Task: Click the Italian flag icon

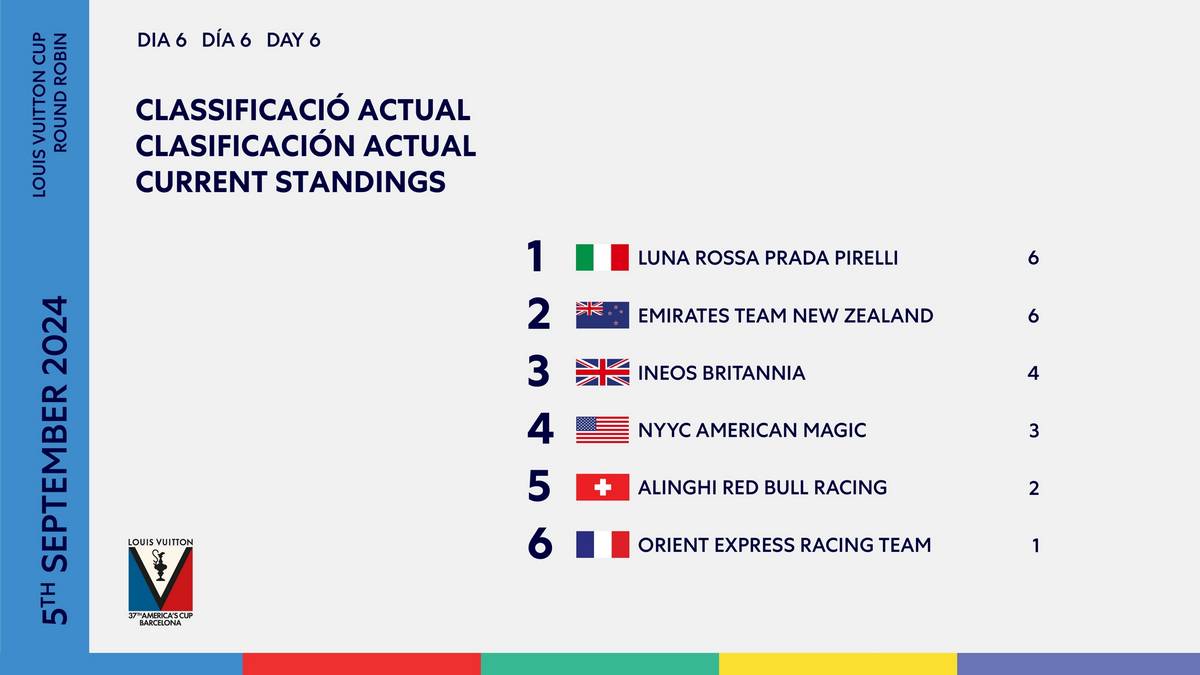Action: click(602, 258)
